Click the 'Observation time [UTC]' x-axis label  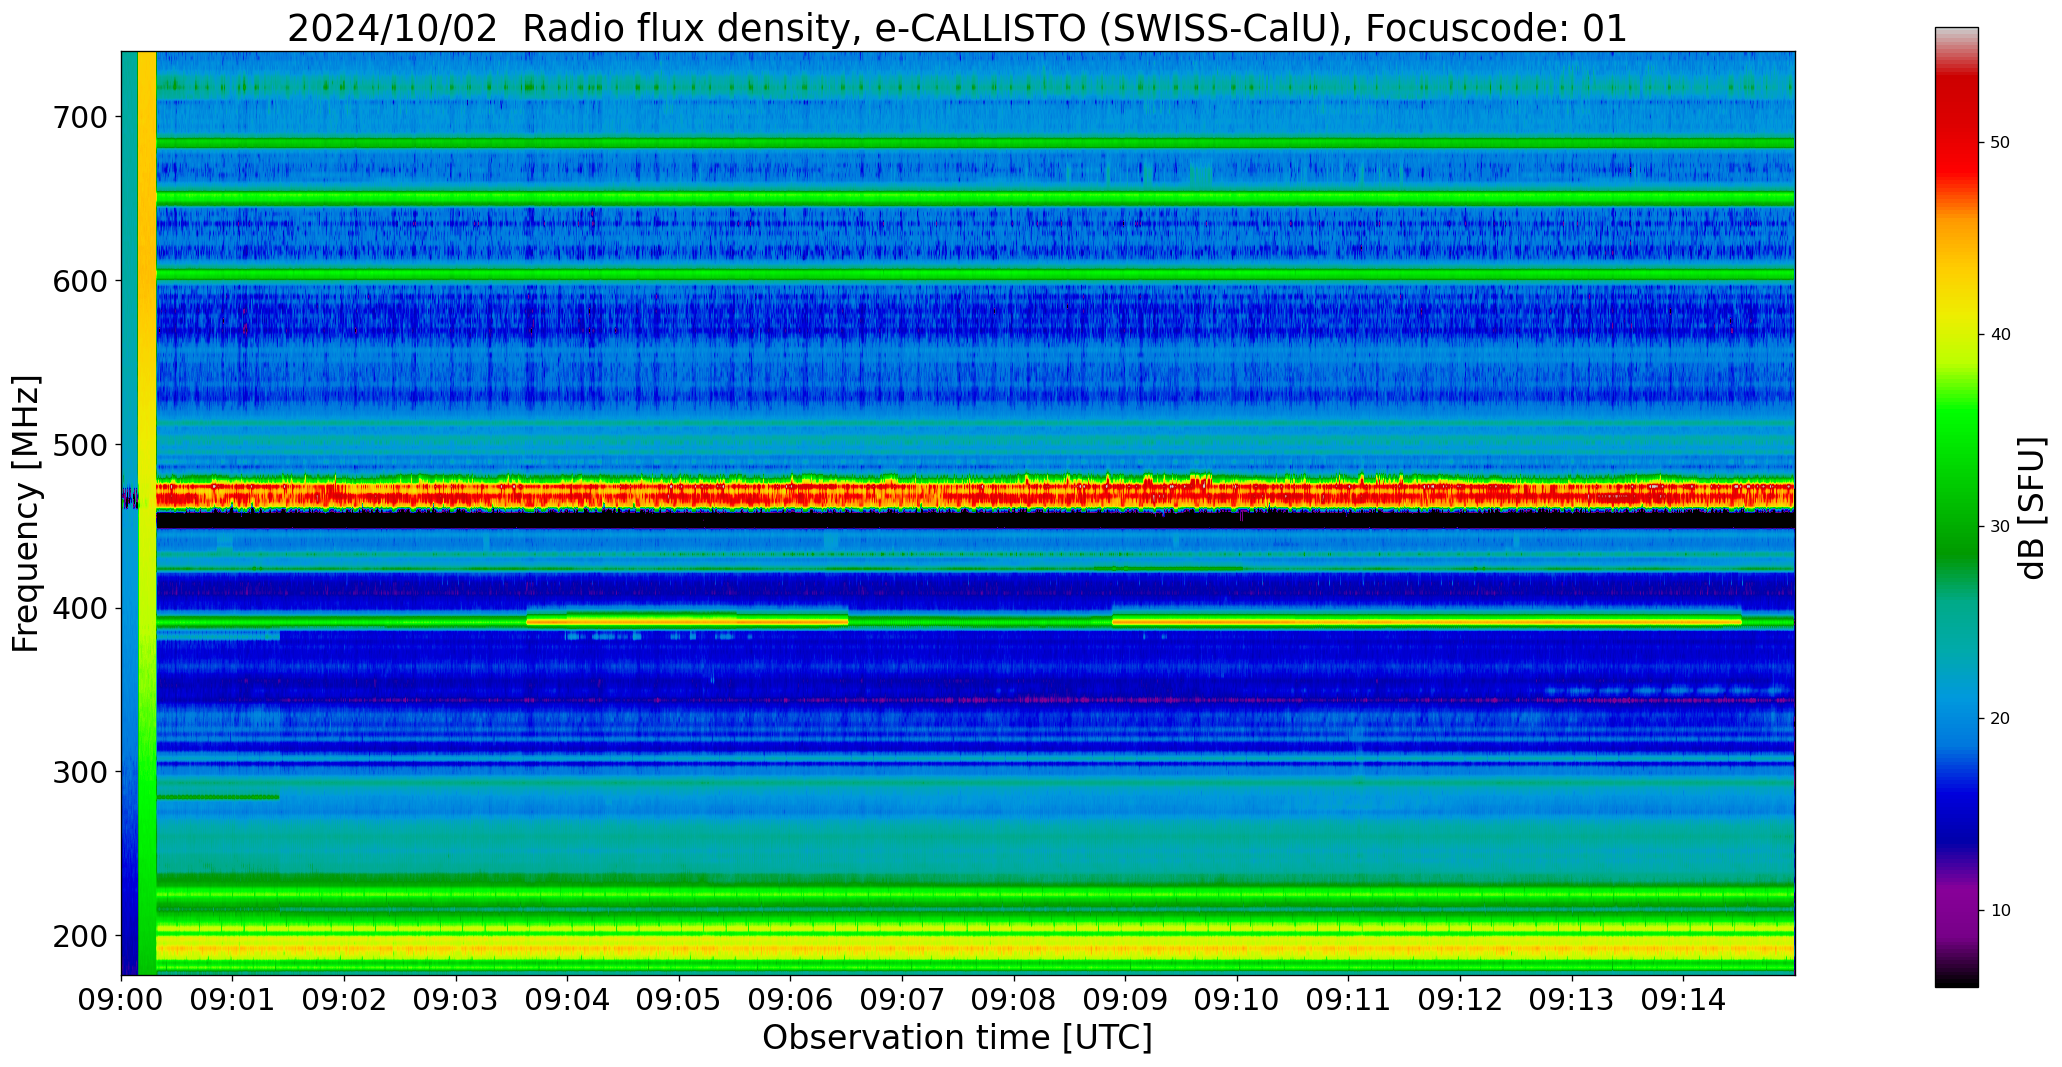(x=957, y=1038)
